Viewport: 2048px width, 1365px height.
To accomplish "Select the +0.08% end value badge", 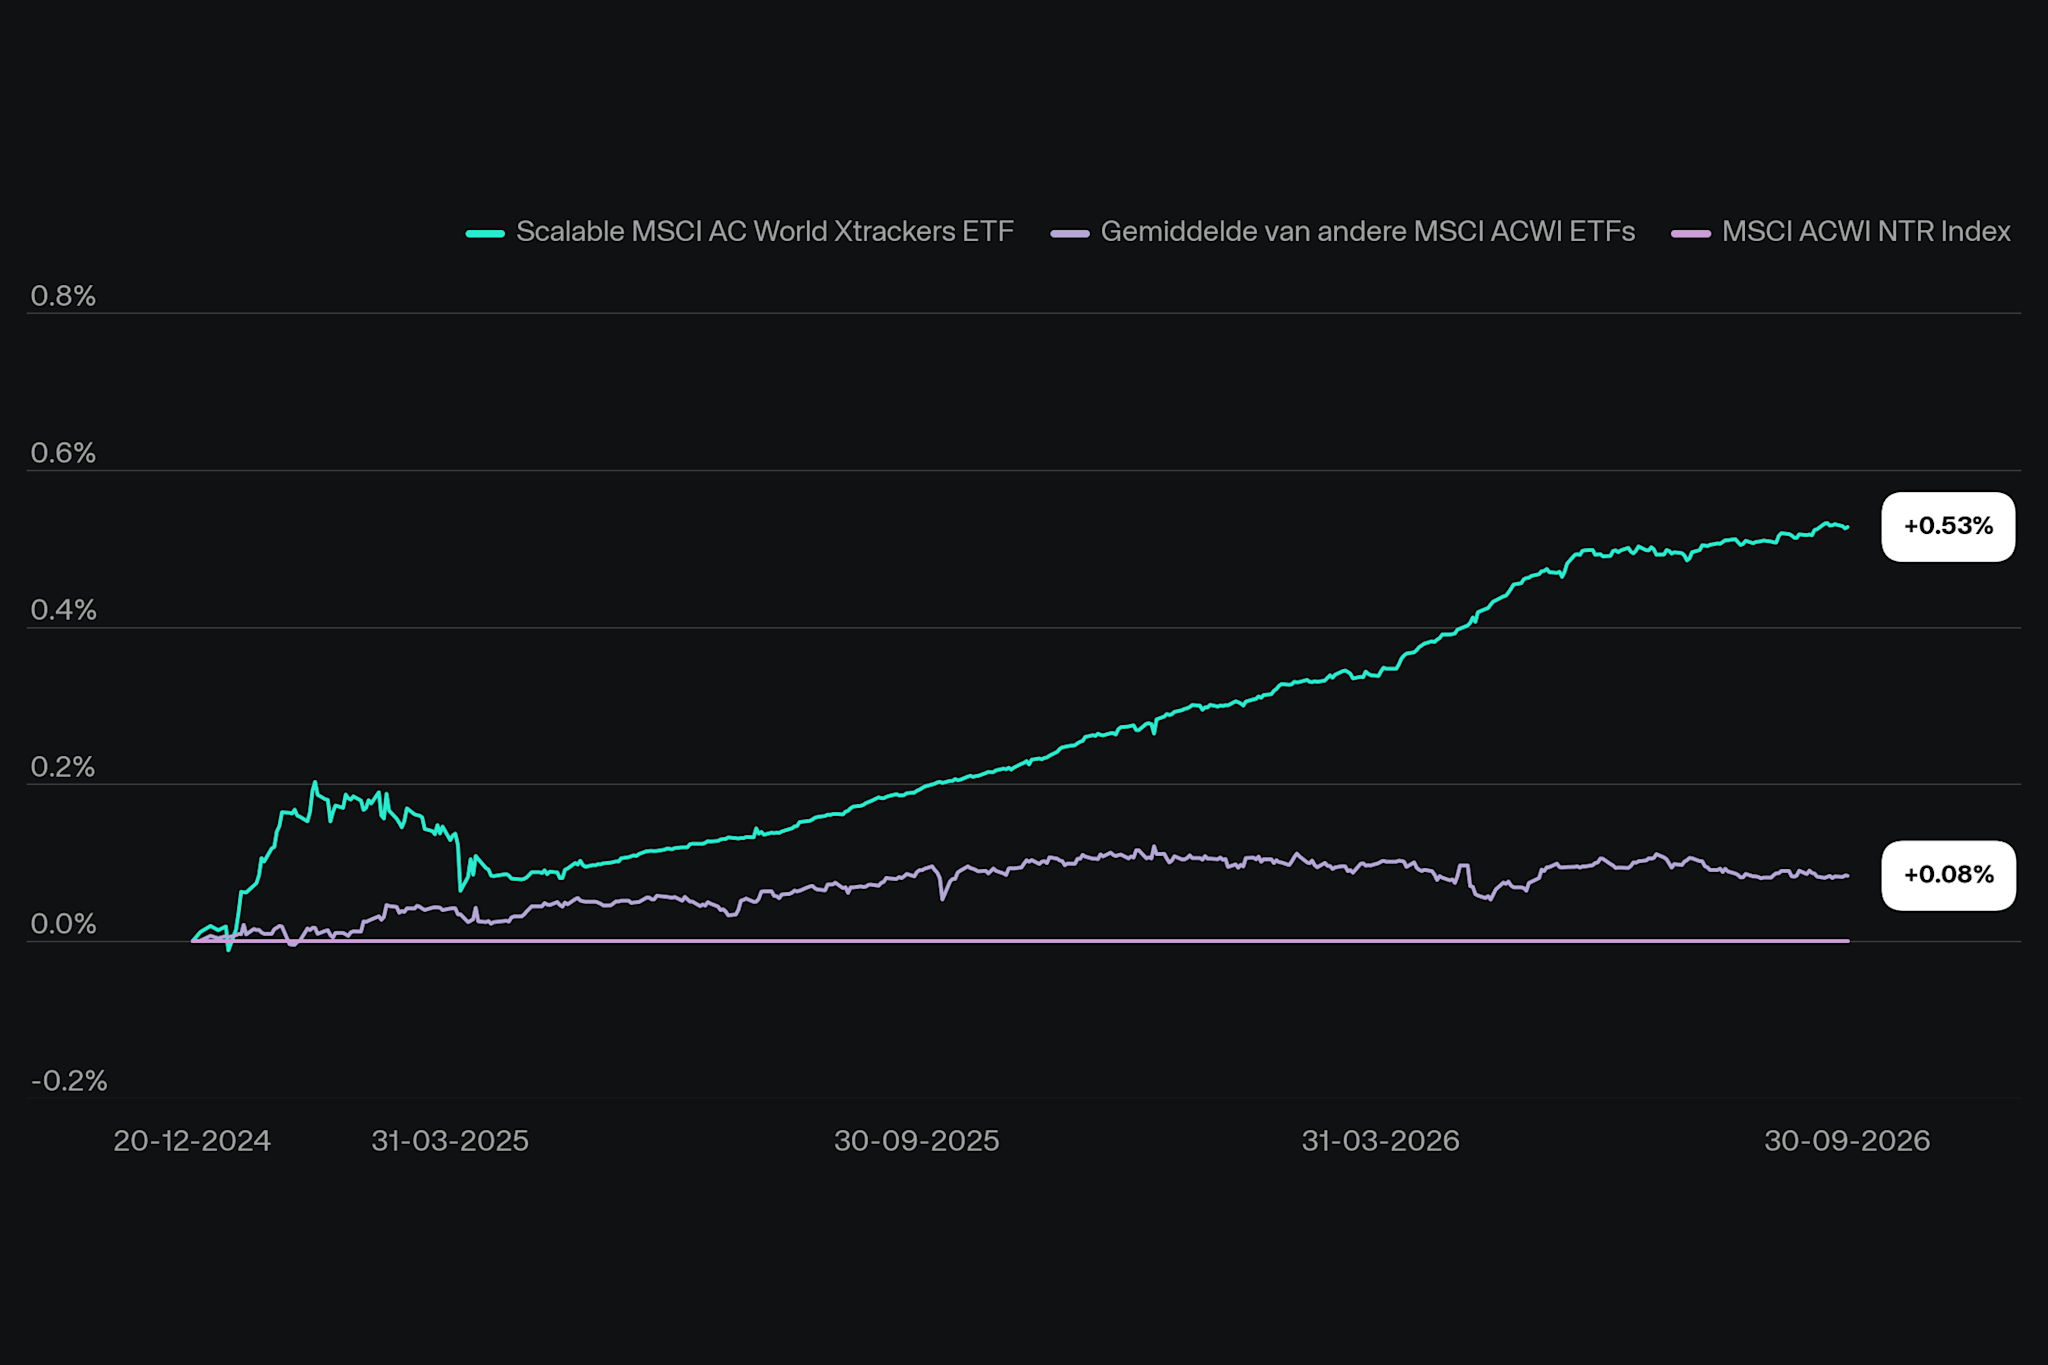I will click(x=1948, y=875).
